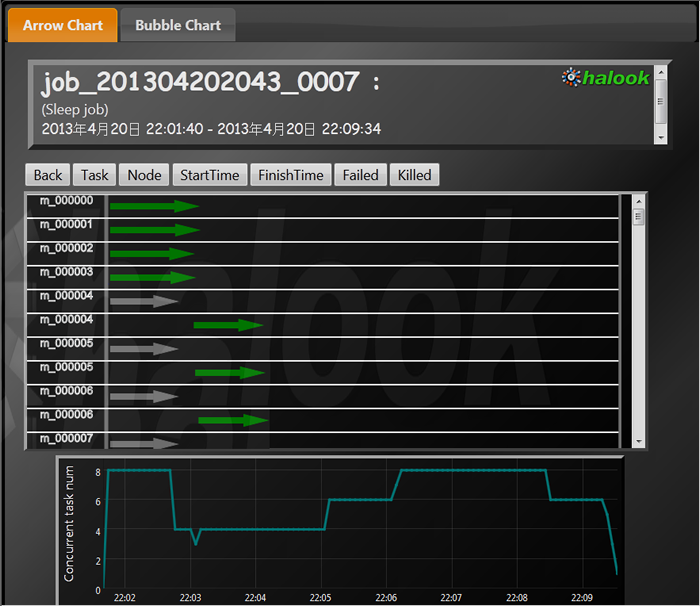Click 22:05 label on time axis
700x606 pixels.
click(x=321, y=598)
